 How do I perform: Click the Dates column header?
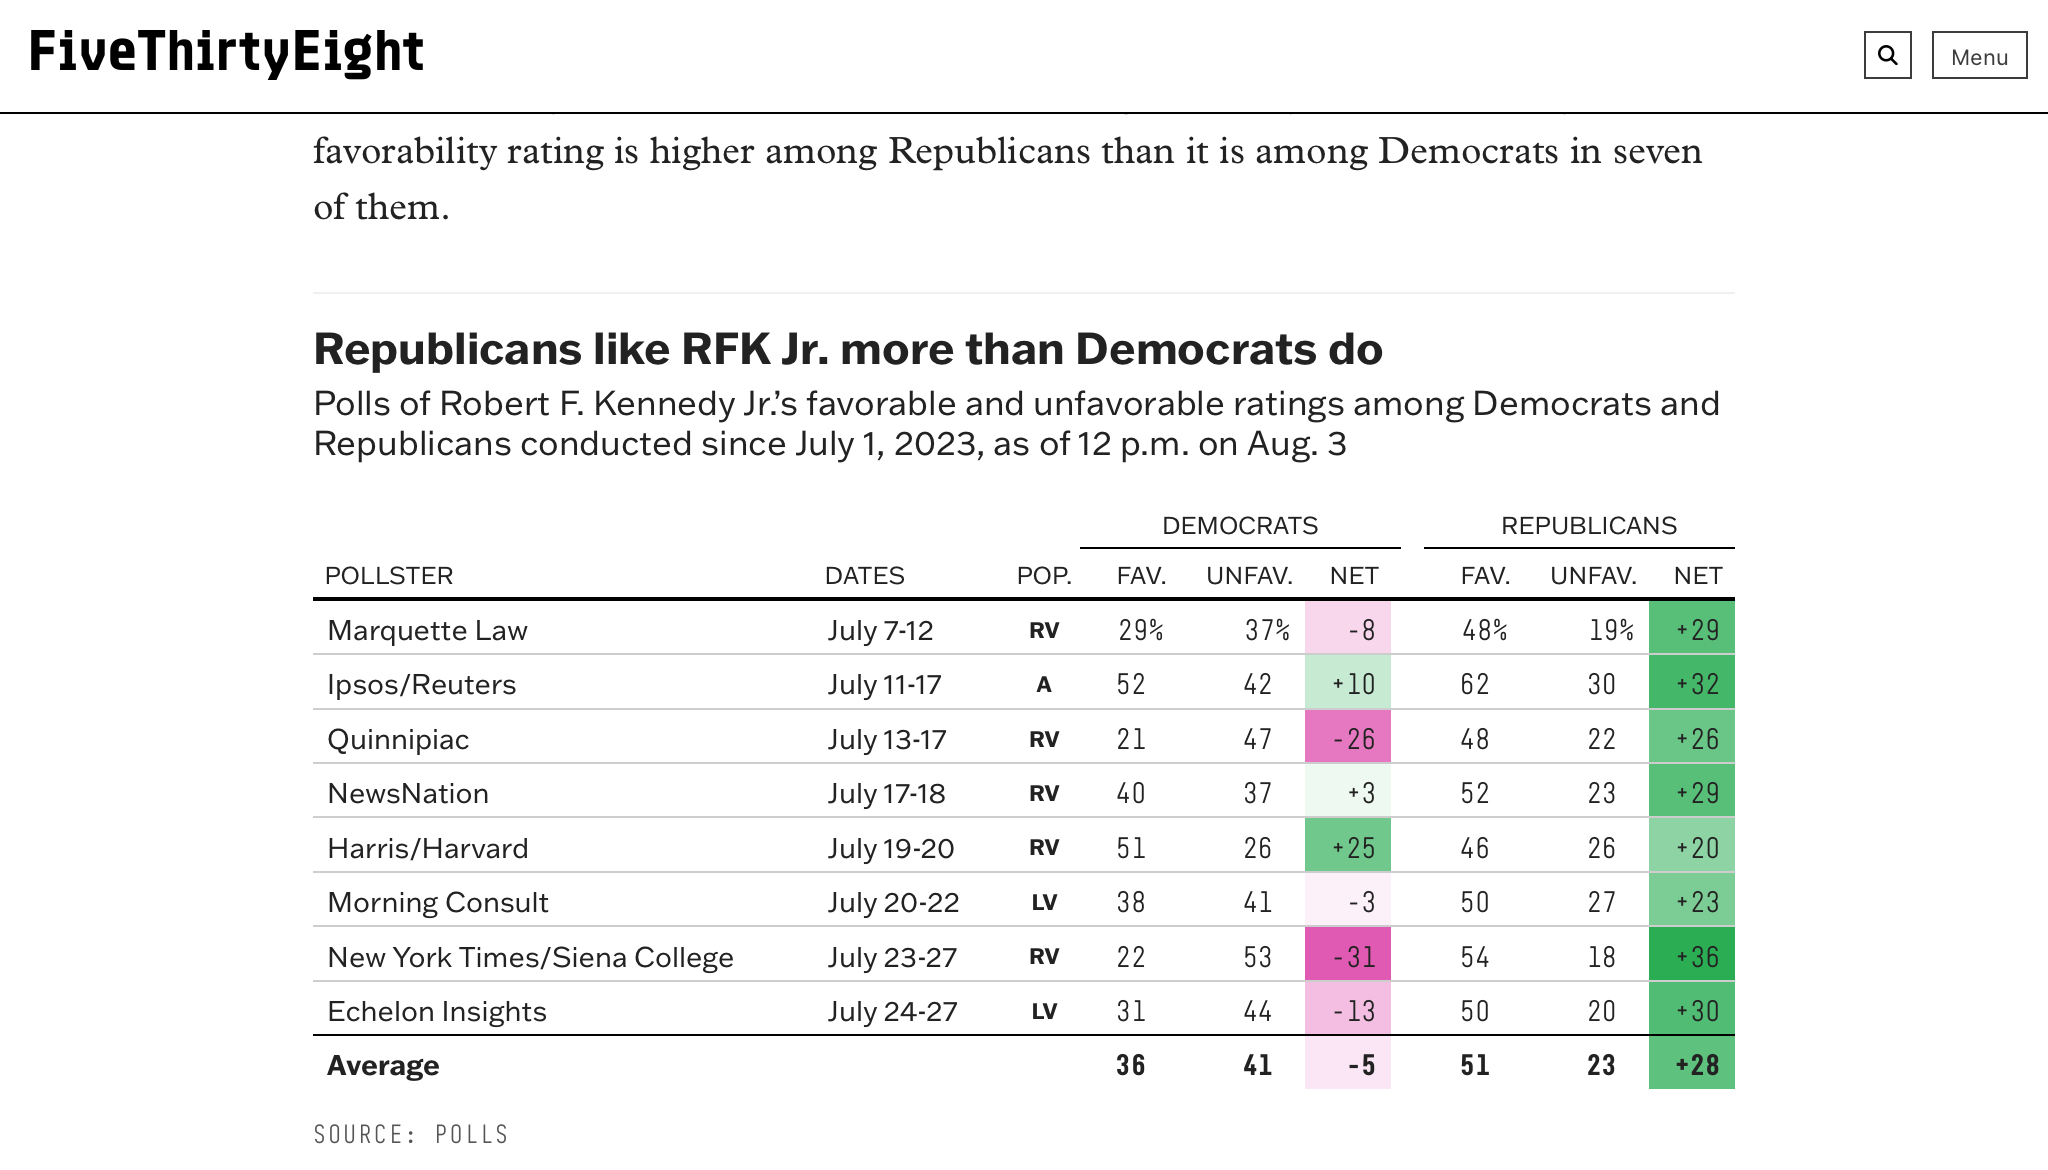(864, 576)
